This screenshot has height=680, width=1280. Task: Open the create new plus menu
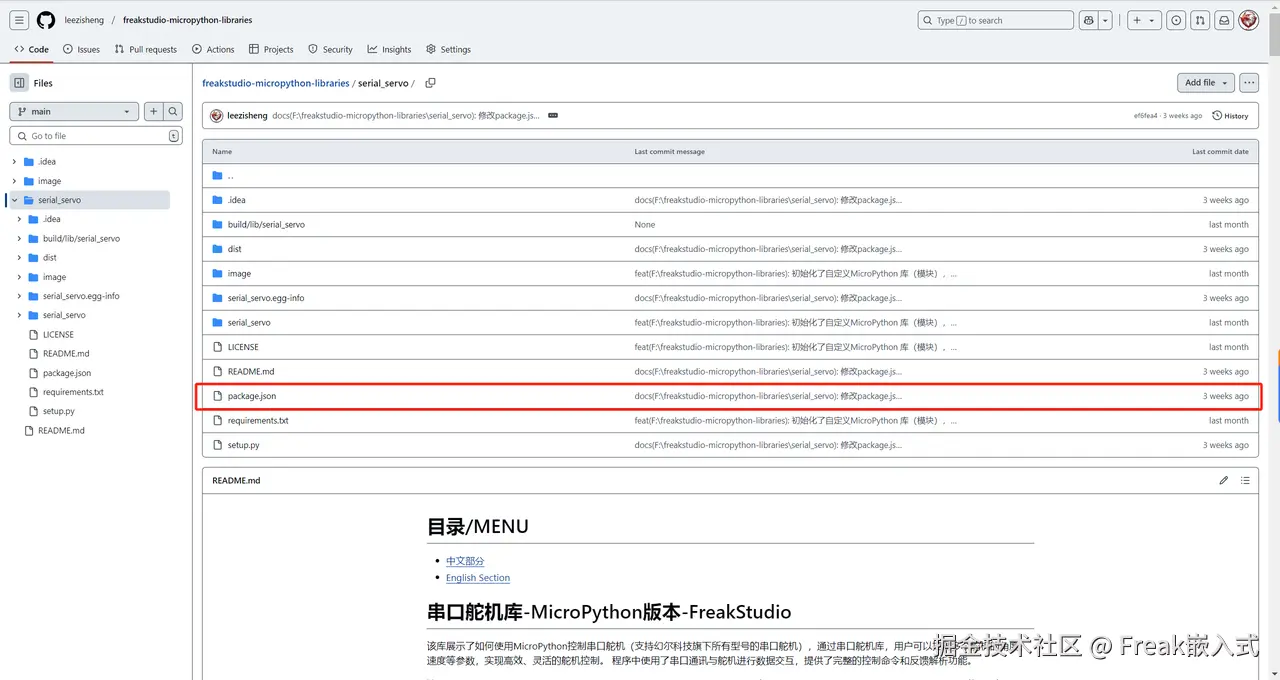tap(1143, 20)
